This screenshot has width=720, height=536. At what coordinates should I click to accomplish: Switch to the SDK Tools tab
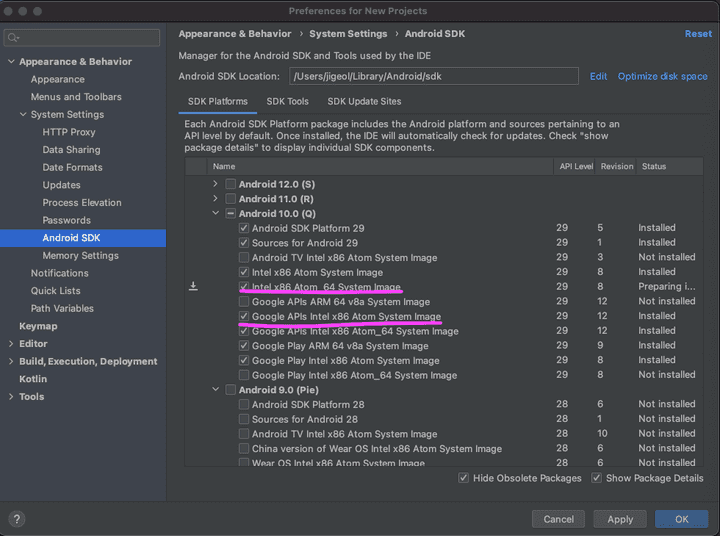(x=287, y=101)
